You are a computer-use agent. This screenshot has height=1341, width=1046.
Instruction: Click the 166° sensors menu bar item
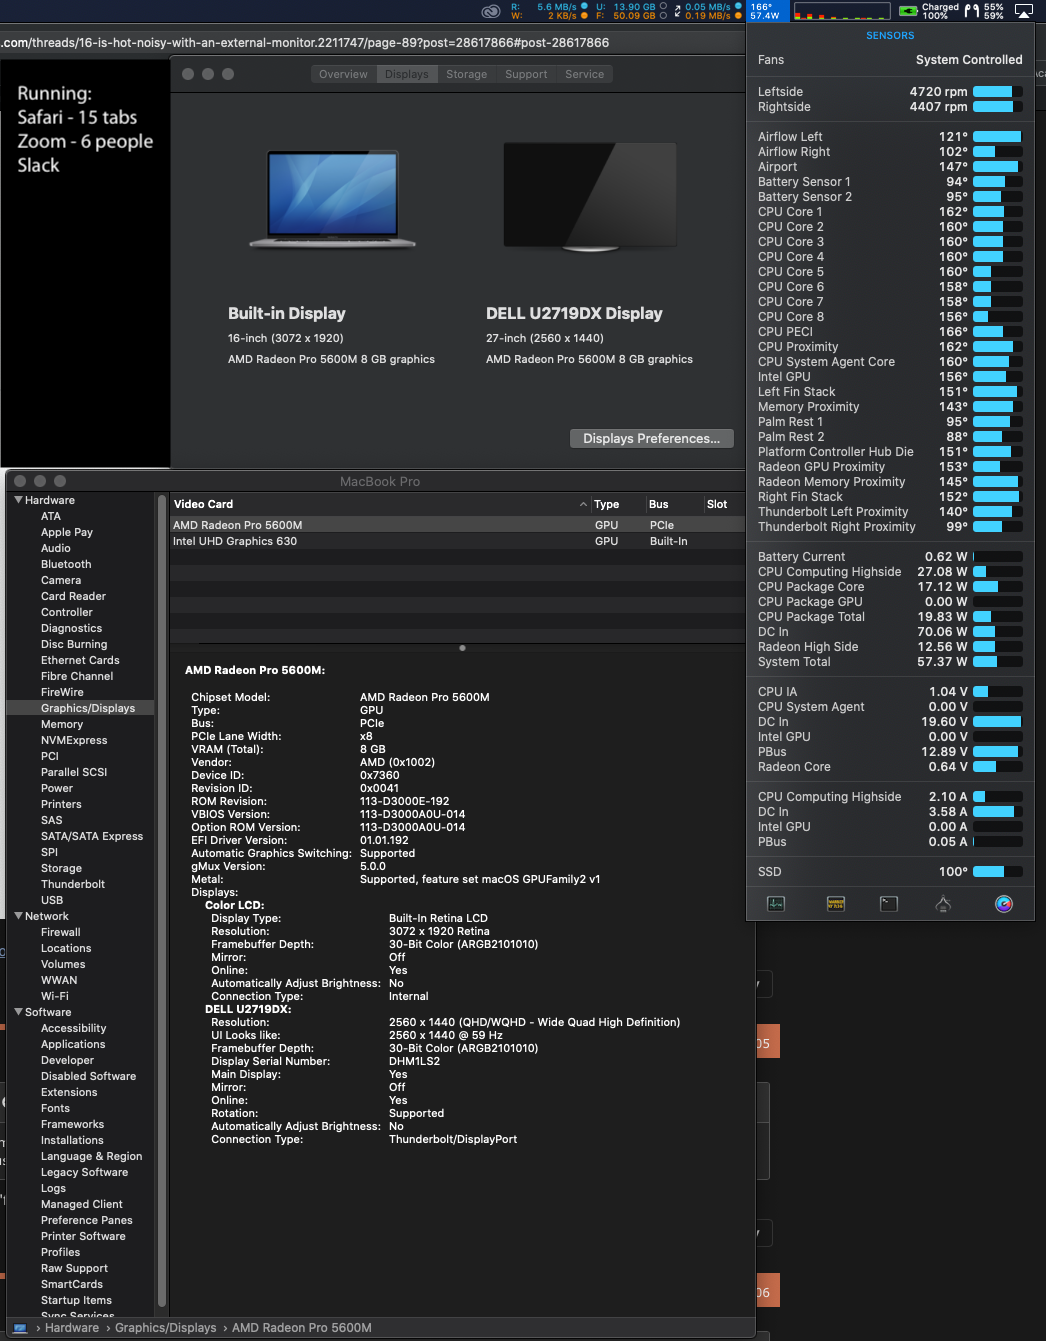tap(766, 11)
